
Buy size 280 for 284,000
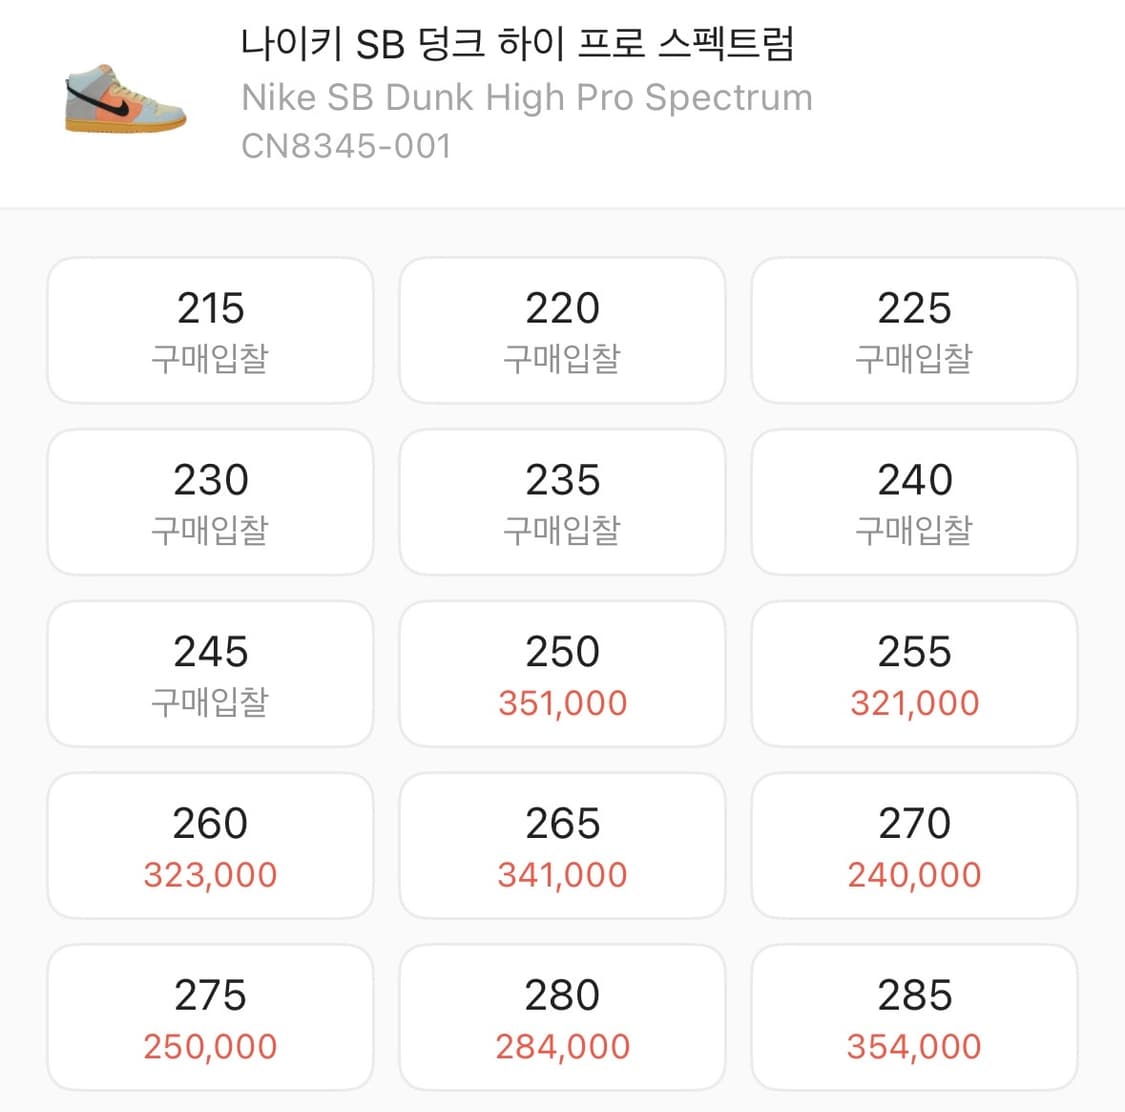(x=561, y=1017)
